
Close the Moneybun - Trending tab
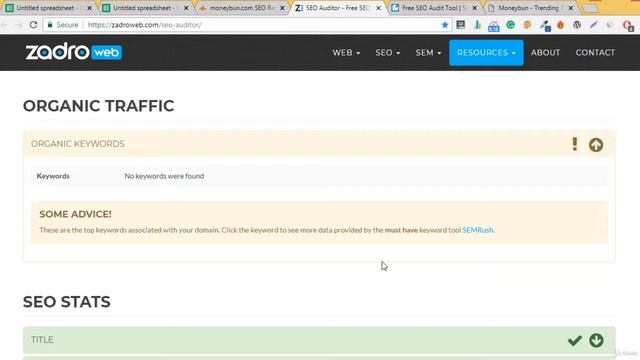click(x=571, y=8)
